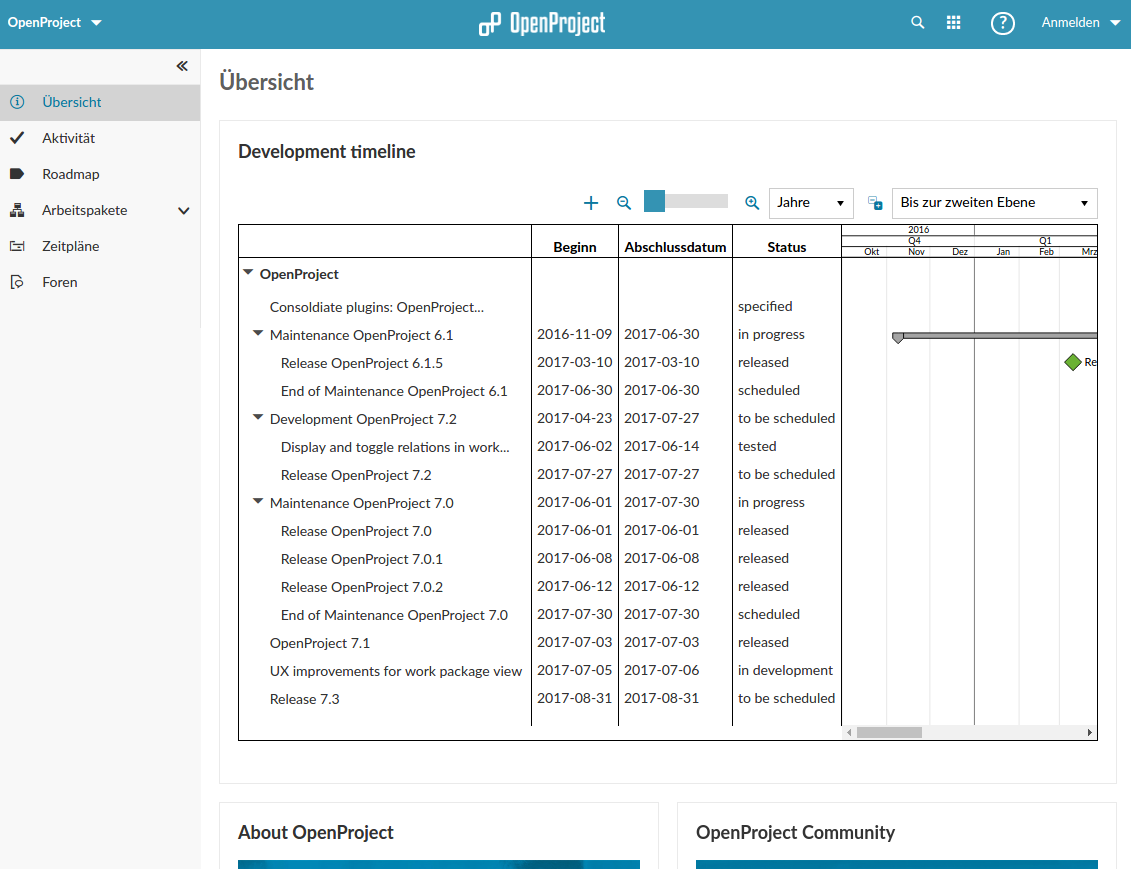Screen dimensions: 1131x869
Task: Collapse the OpenProject root tree node
Action: coord(248,273)
